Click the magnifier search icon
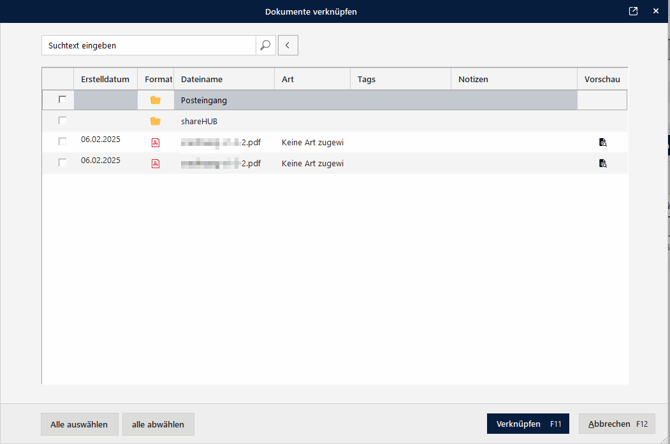The width and height of the screenshot is (670, 444). point(265,45)
